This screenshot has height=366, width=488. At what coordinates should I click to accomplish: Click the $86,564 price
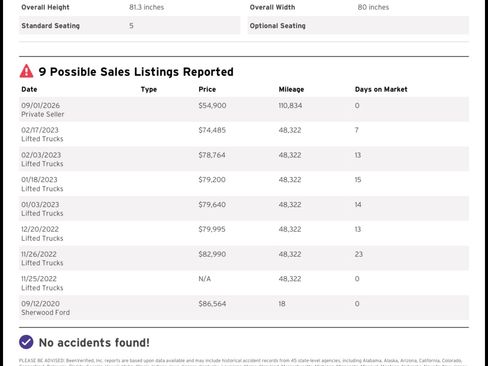click(212, 304)
